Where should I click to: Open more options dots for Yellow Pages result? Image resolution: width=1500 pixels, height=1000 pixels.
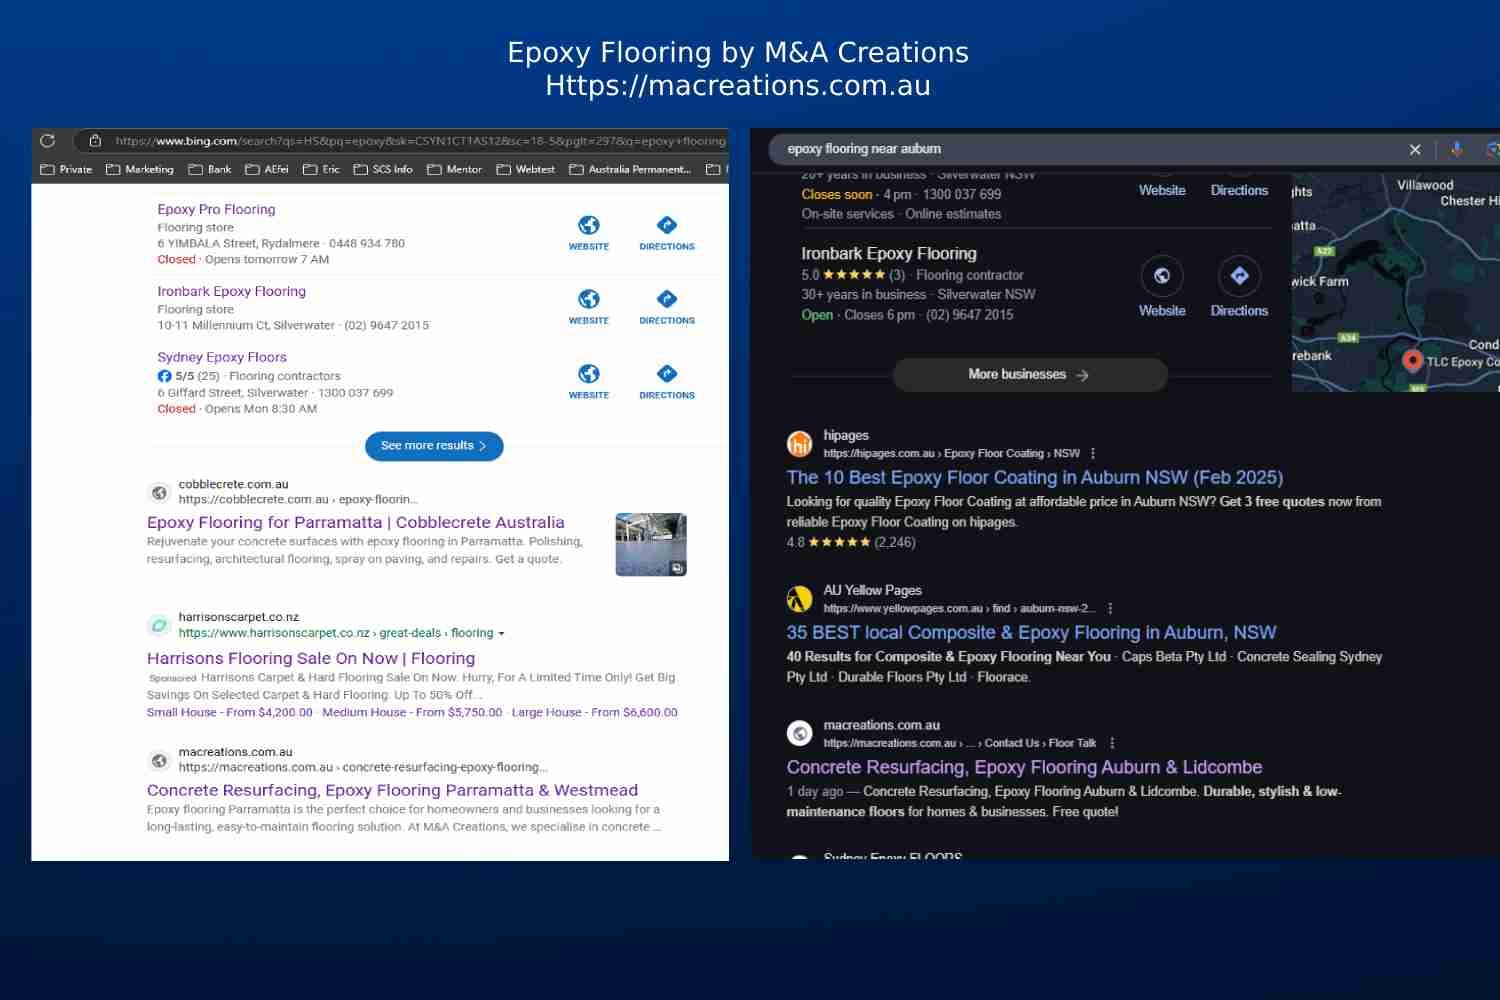coord(1110,609)
